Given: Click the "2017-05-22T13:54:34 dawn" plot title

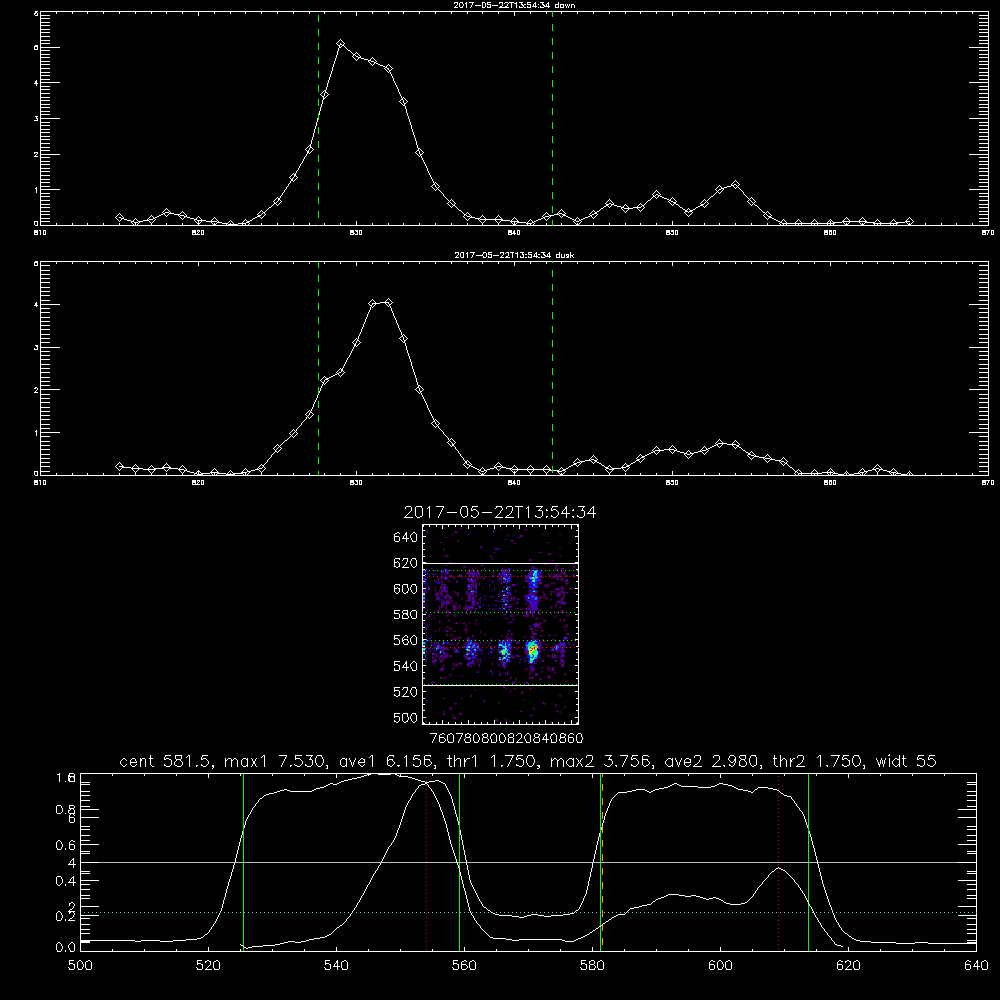Looking at the screenshot, I should 513,5.
